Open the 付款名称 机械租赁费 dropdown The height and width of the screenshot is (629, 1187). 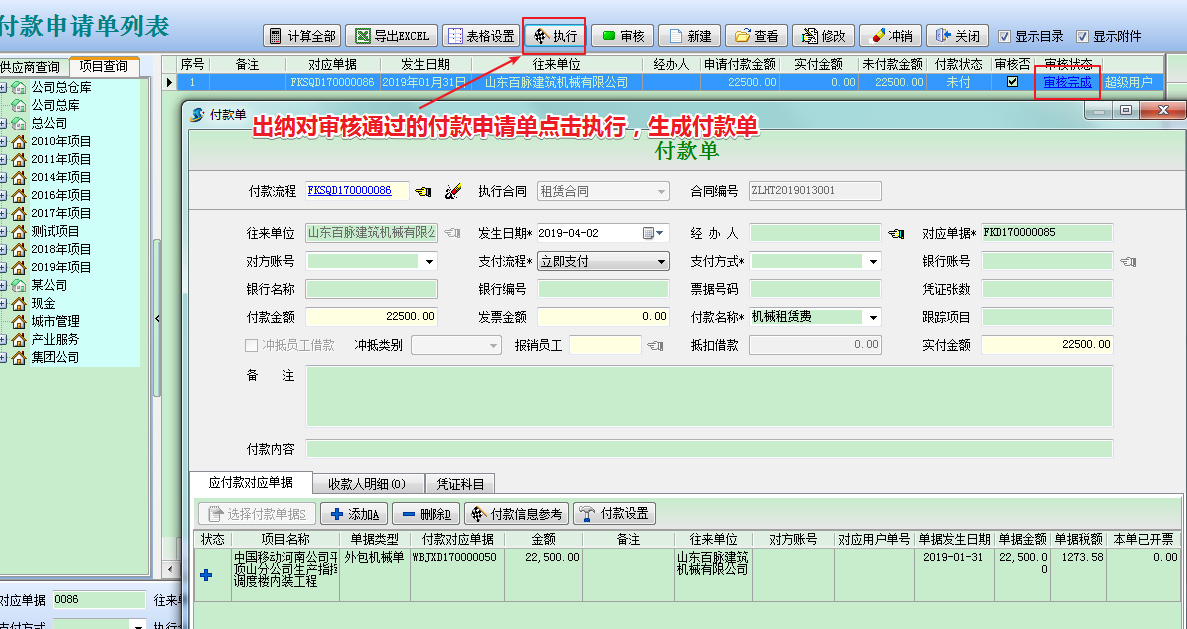873,317
